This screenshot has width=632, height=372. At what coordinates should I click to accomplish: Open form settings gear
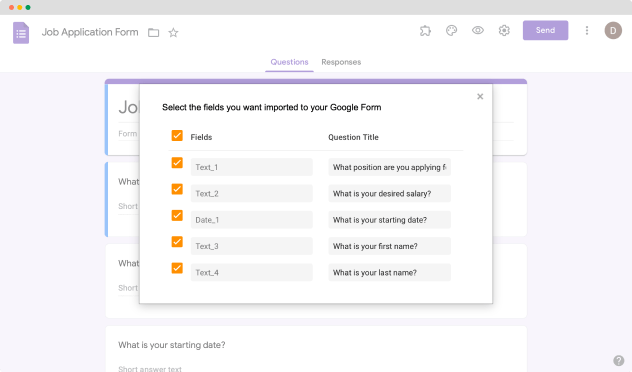click(504, 30)
